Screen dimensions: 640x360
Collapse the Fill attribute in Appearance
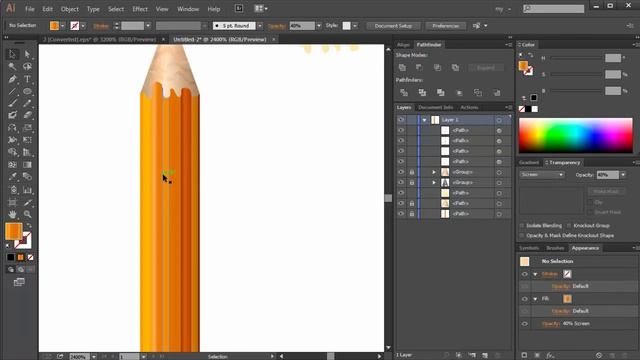[535, 299]
